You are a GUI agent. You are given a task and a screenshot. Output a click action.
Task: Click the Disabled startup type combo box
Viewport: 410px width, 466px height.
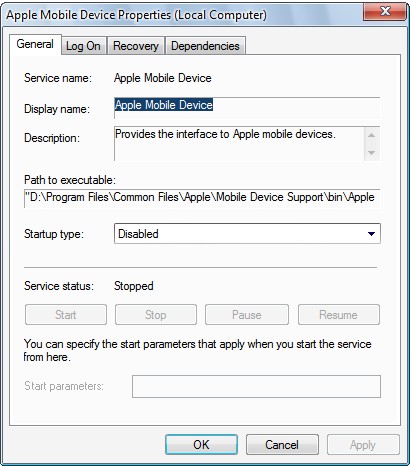pos(247,234)
